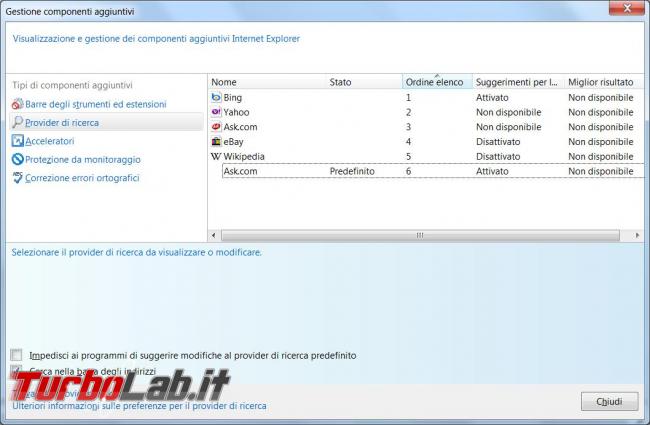This screenshot has height=425, width=650.
Task: Click the horizontal scrollbar left arrow
Action: (214, 236)
